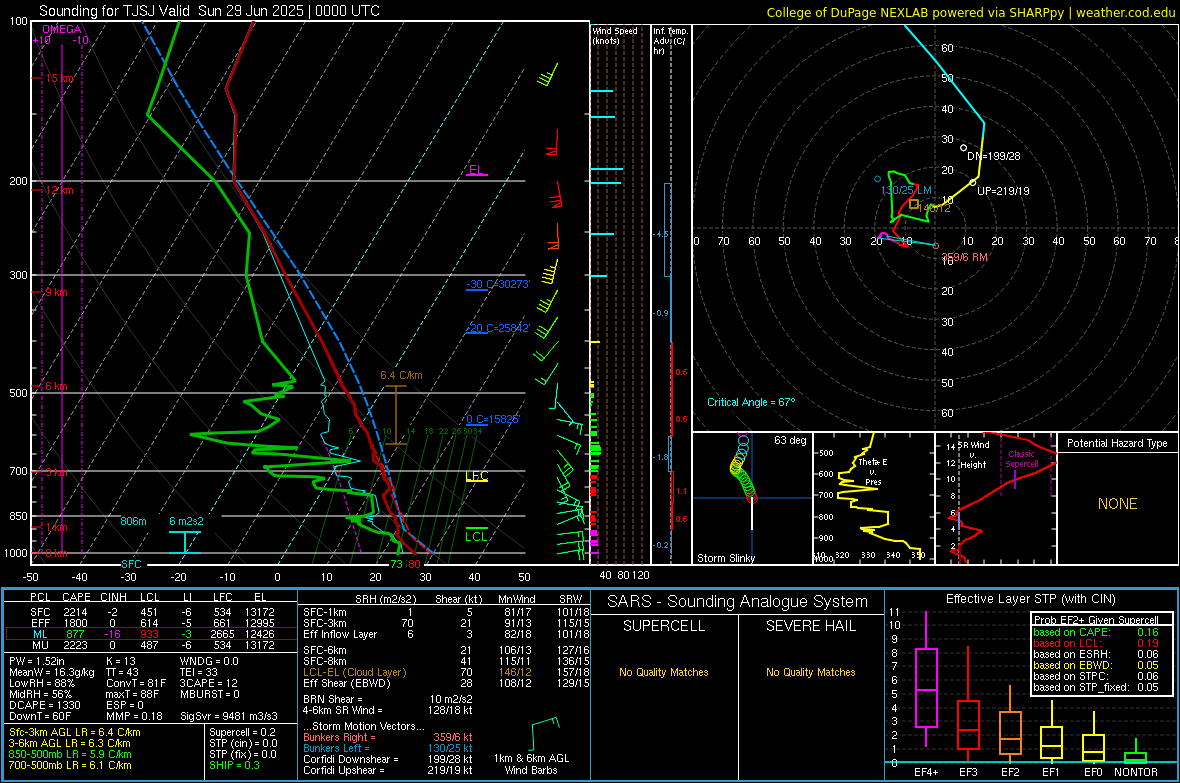The image size is (1180, 783).
Task: Click the Wind Speed (knots) header
Action: pyautogui.click(x=615, y=35)
